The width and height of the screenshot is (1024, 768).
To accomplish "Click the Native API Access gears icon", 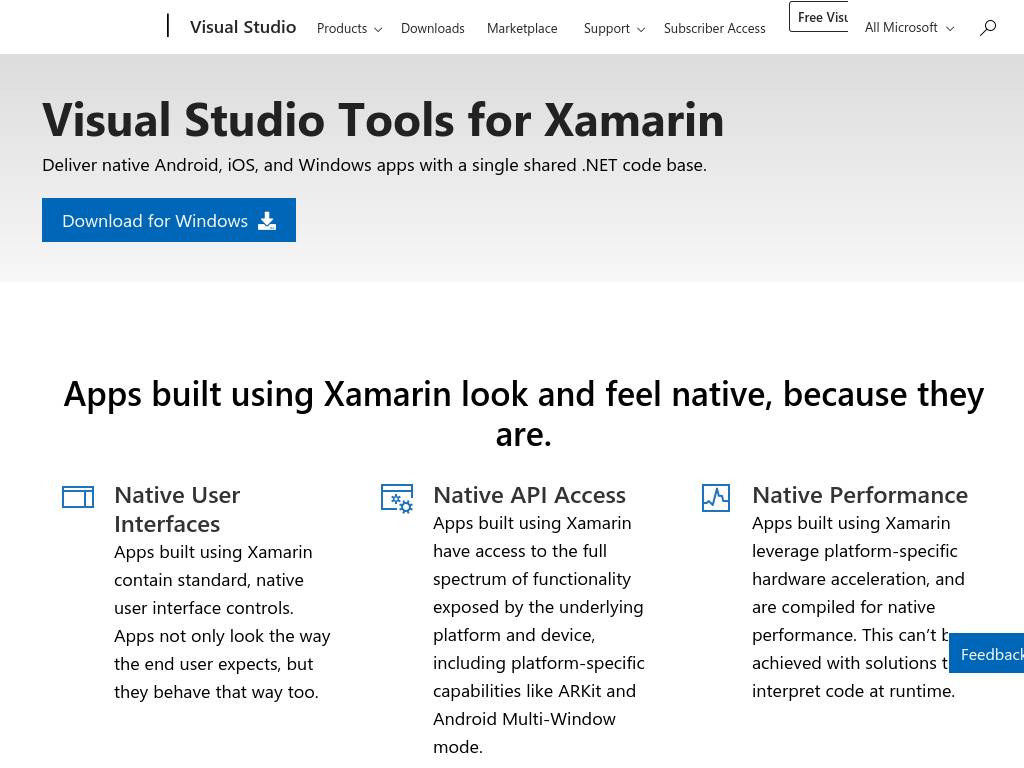I will pyautogui.click(x=397, y=498).
